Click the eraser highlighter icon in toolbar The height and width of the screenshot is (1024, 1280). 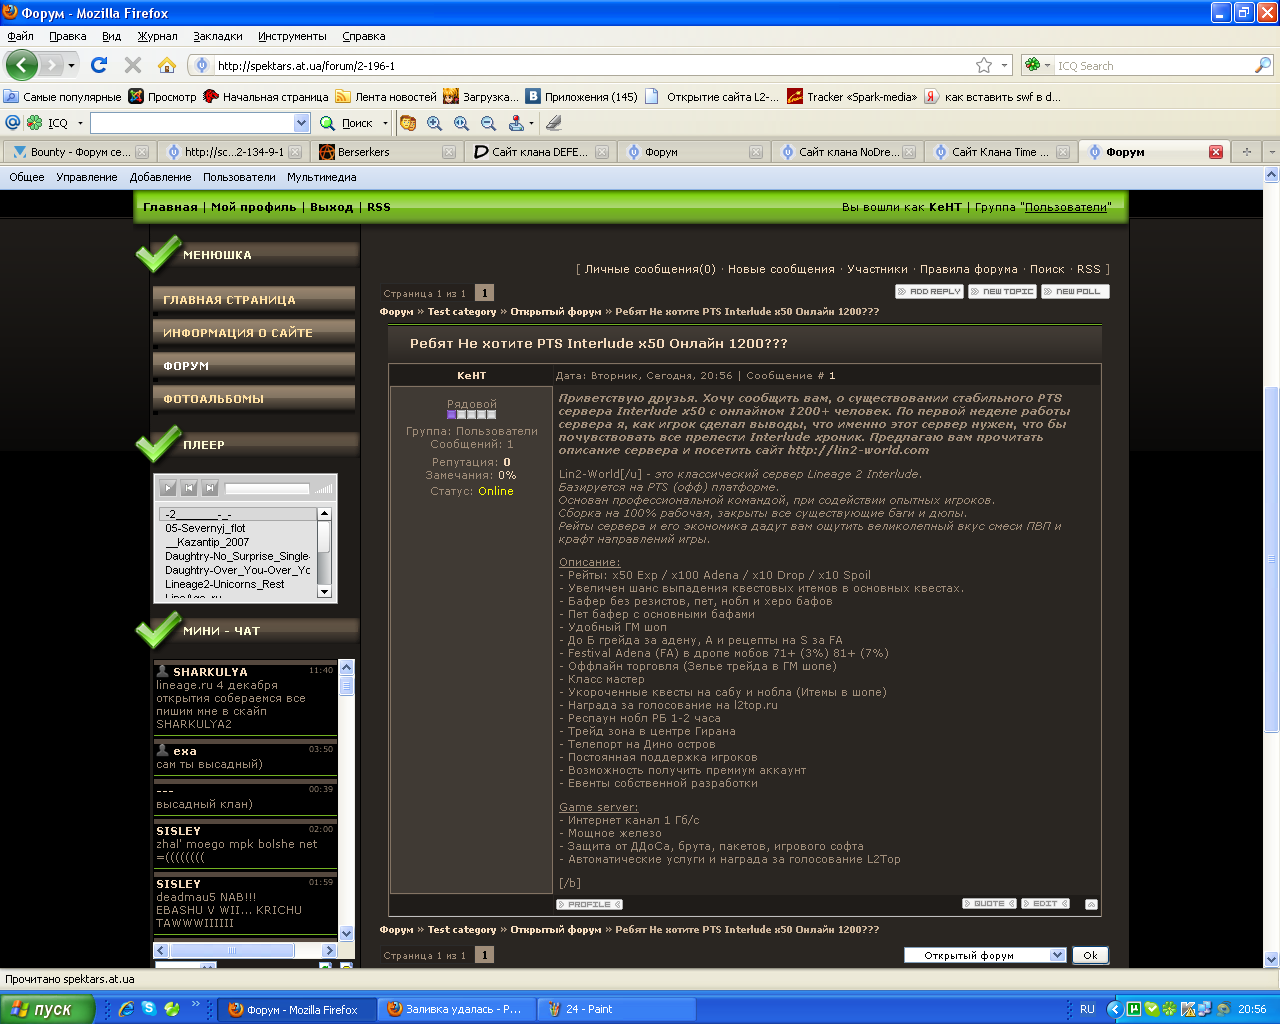(x=554, y=123)
